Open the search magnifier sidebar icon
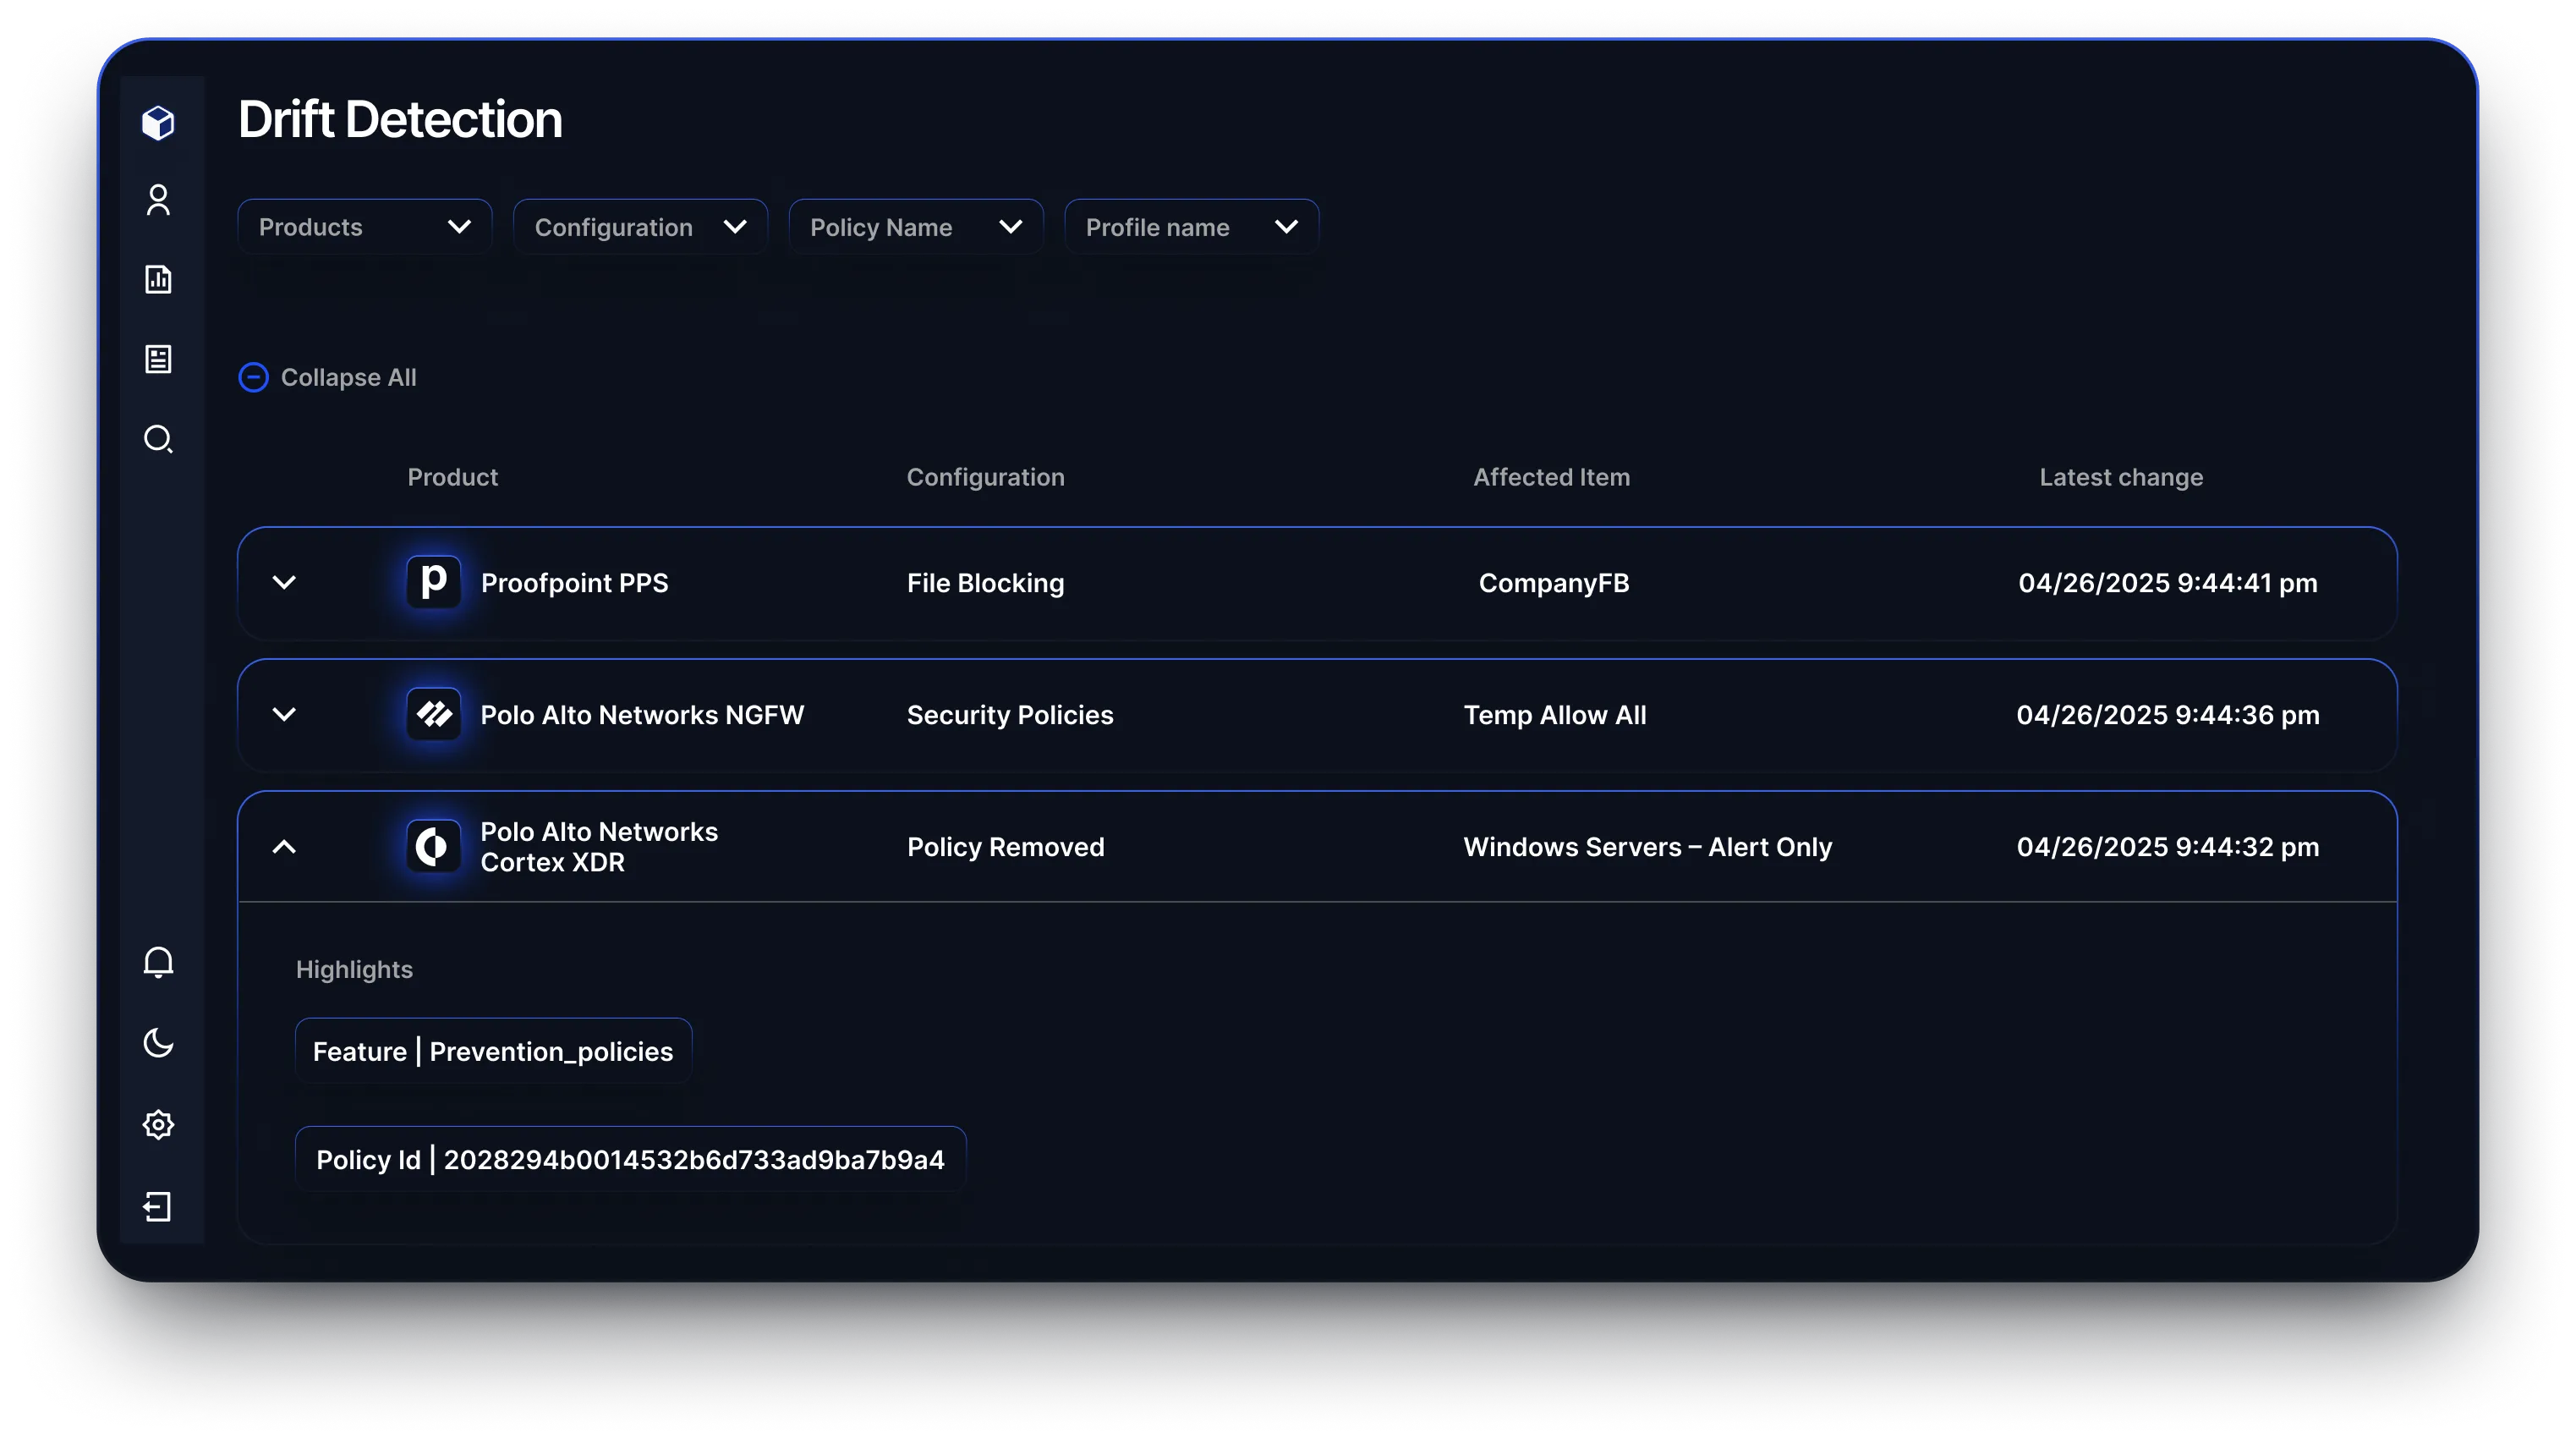 (x=158, y=439)
